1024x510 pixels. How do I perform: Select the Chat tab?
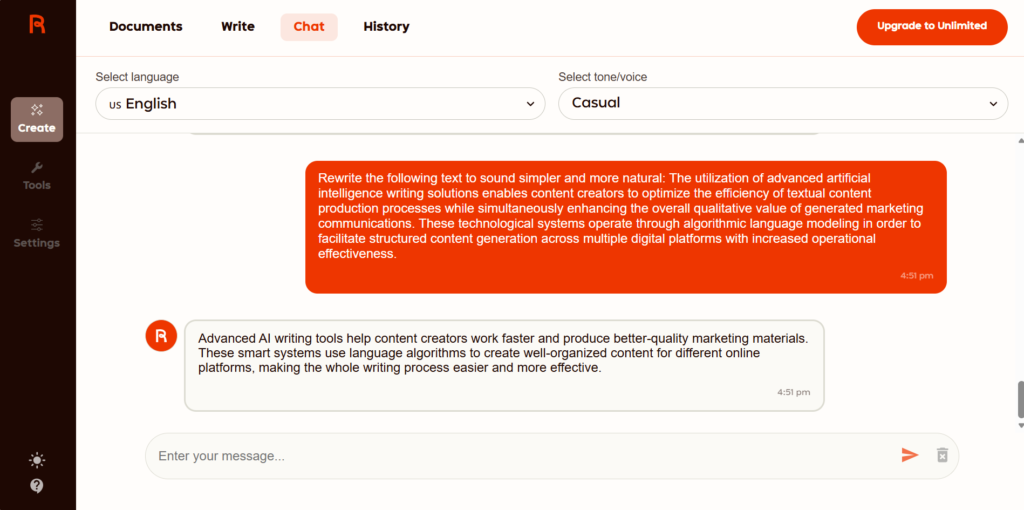pos(309,27)
